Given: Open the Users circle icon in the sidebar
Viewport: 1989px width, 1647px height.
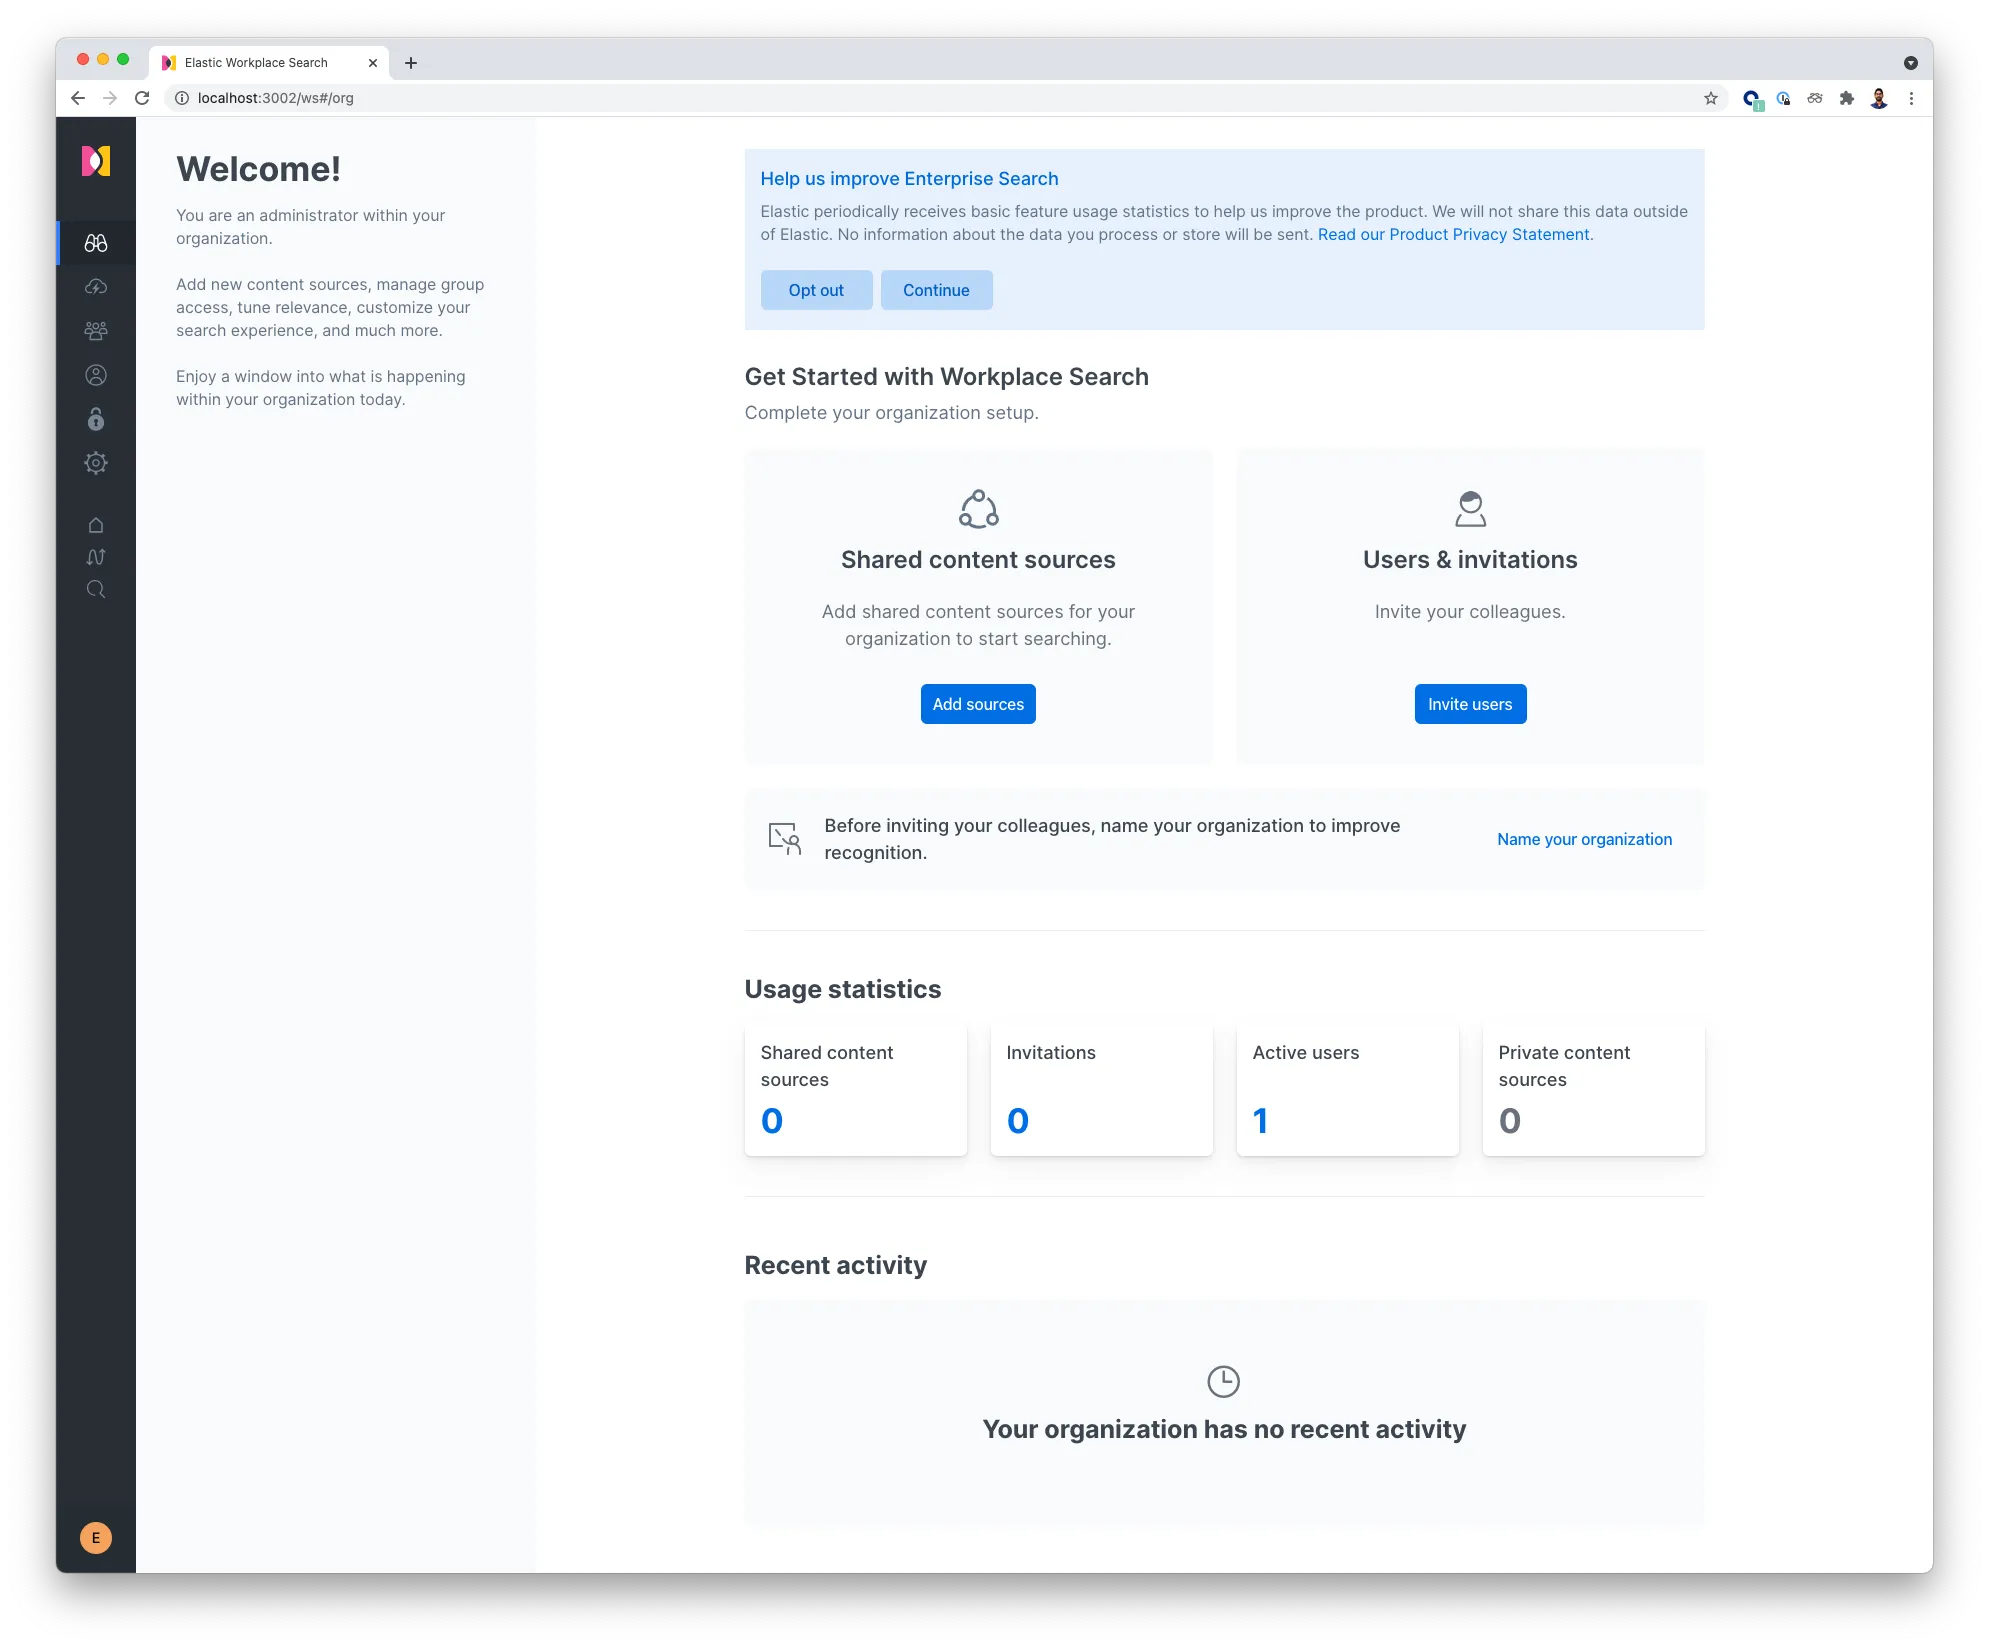Looking at the screenshot, I should [96, 375].
